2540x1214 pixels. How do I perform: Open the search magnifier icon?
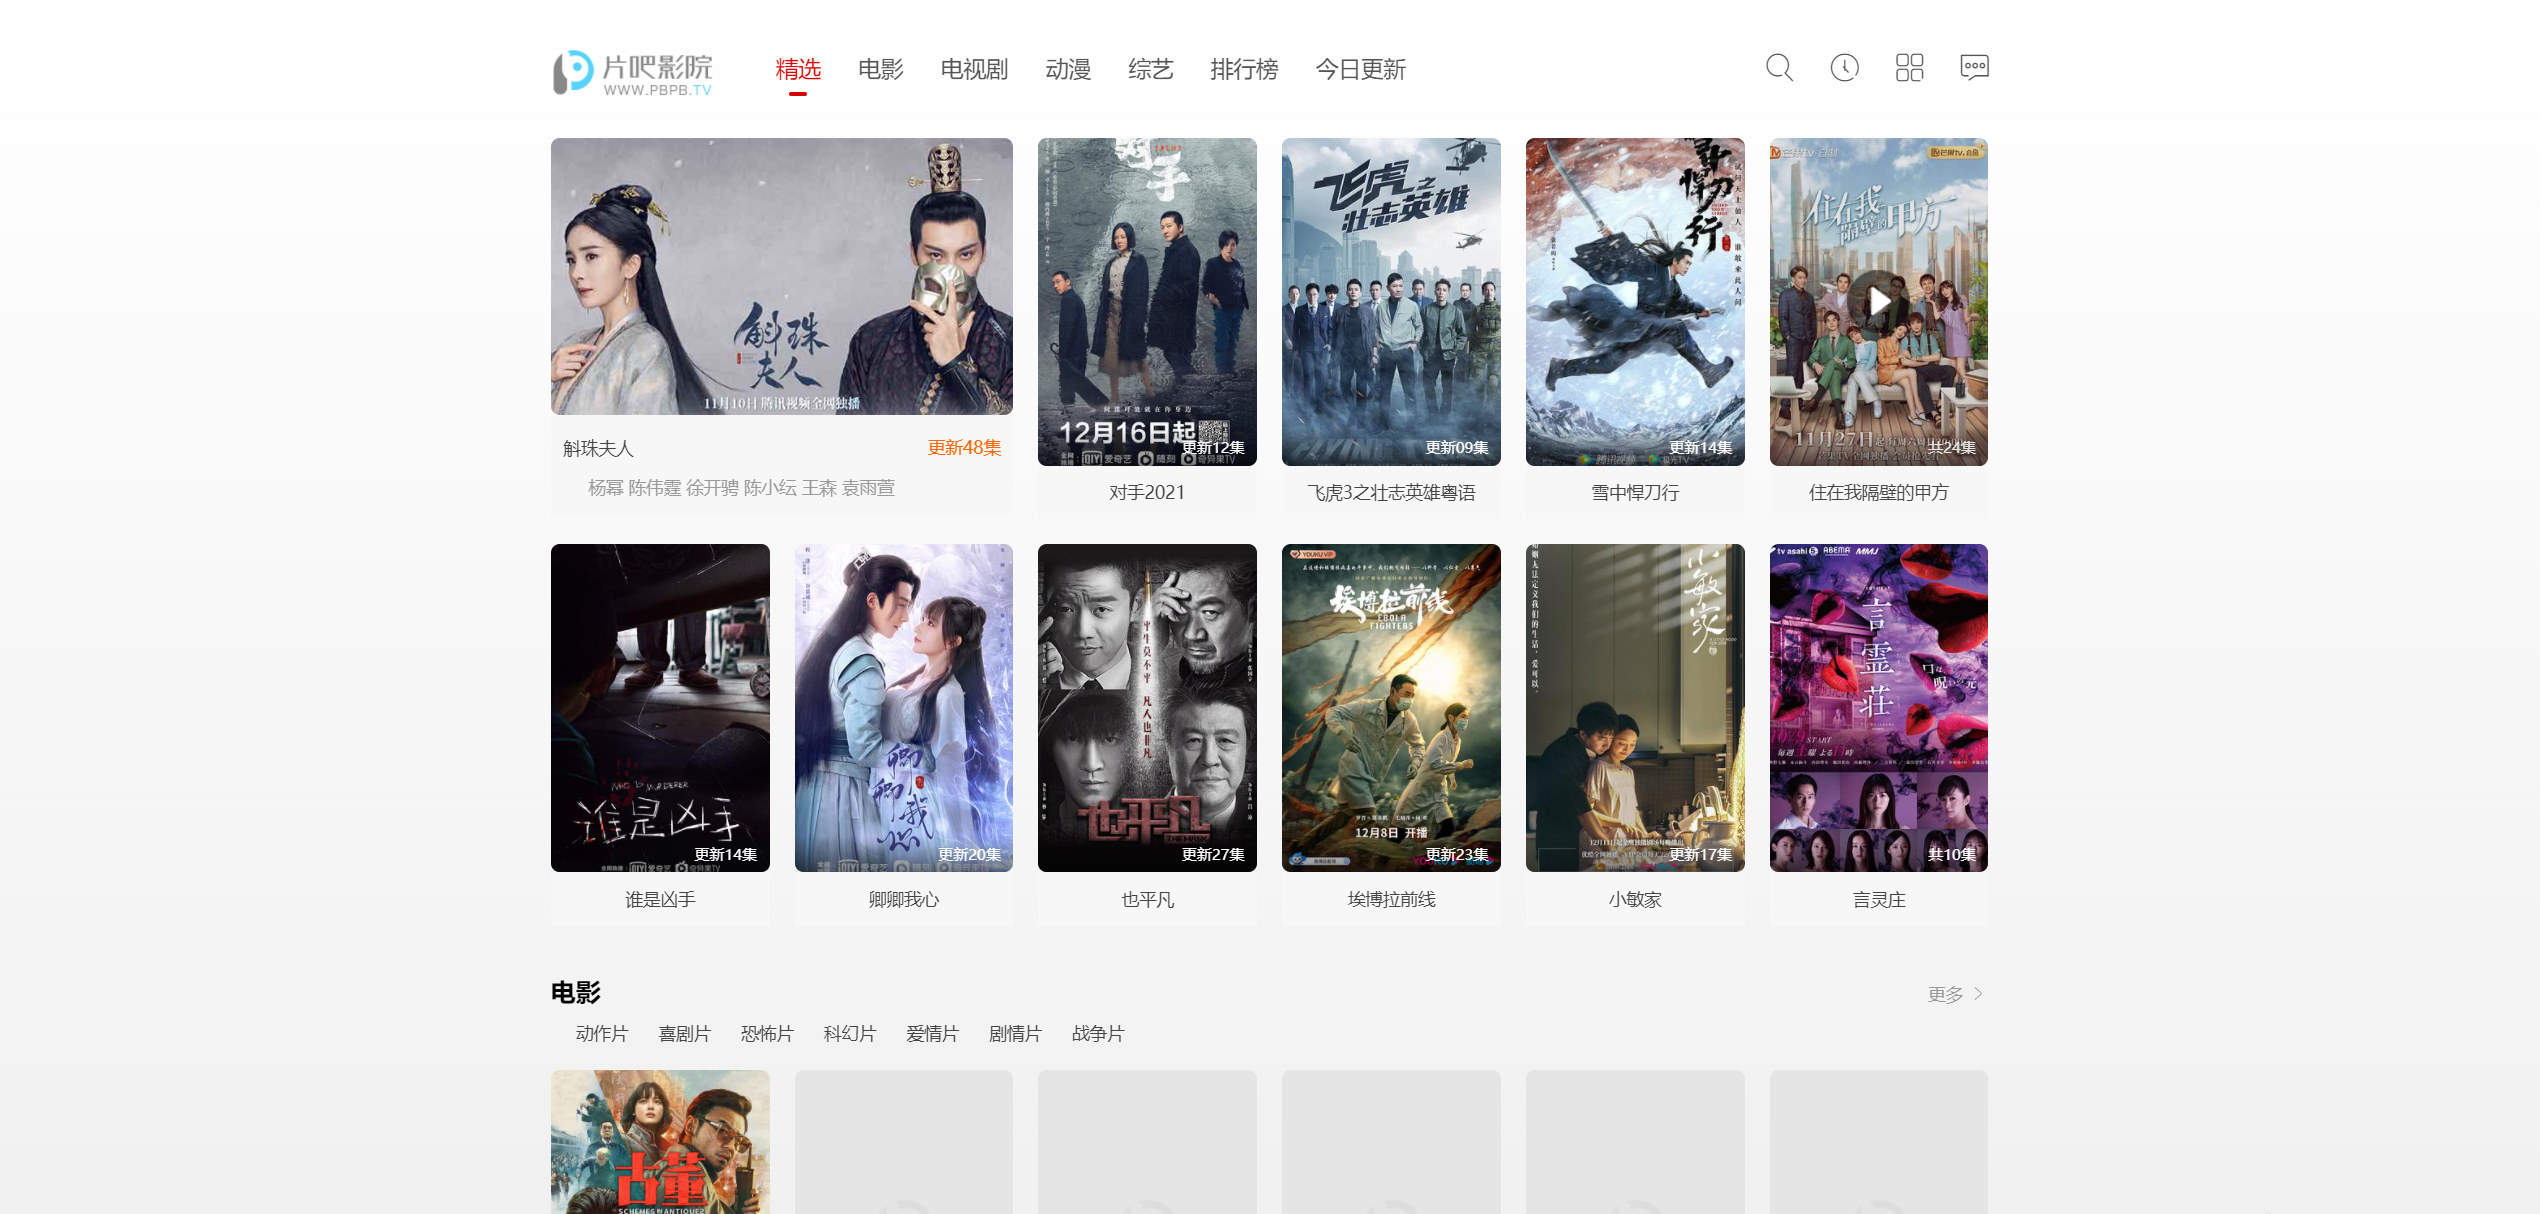[x=1779, y=68]
